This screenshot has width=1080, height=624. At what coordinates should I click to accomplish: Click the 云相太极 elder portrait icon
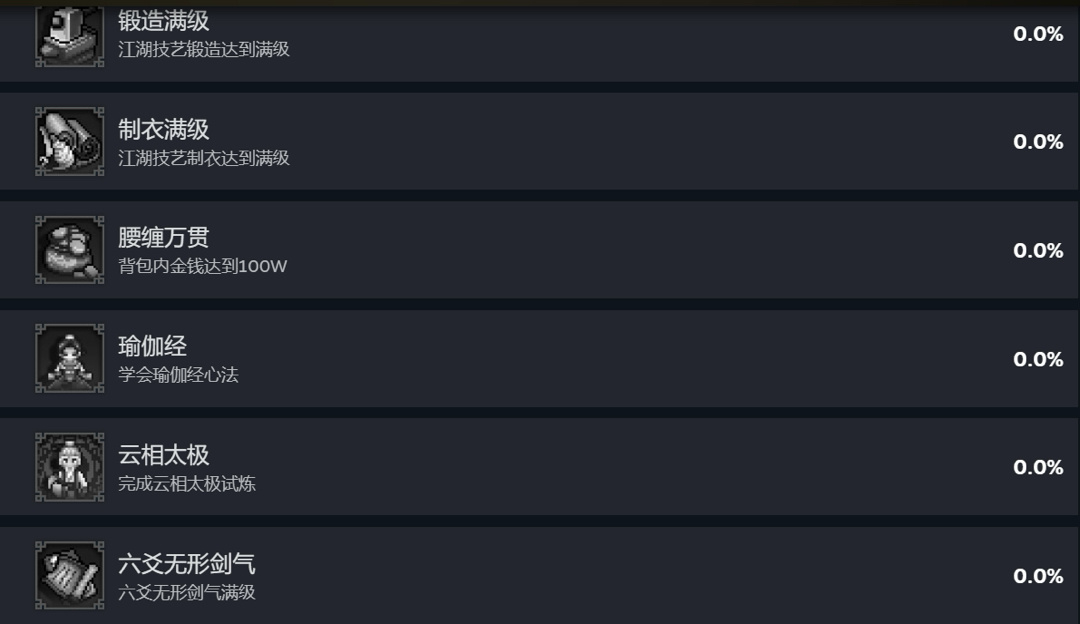pyautogui.click(x=69, y=467)
